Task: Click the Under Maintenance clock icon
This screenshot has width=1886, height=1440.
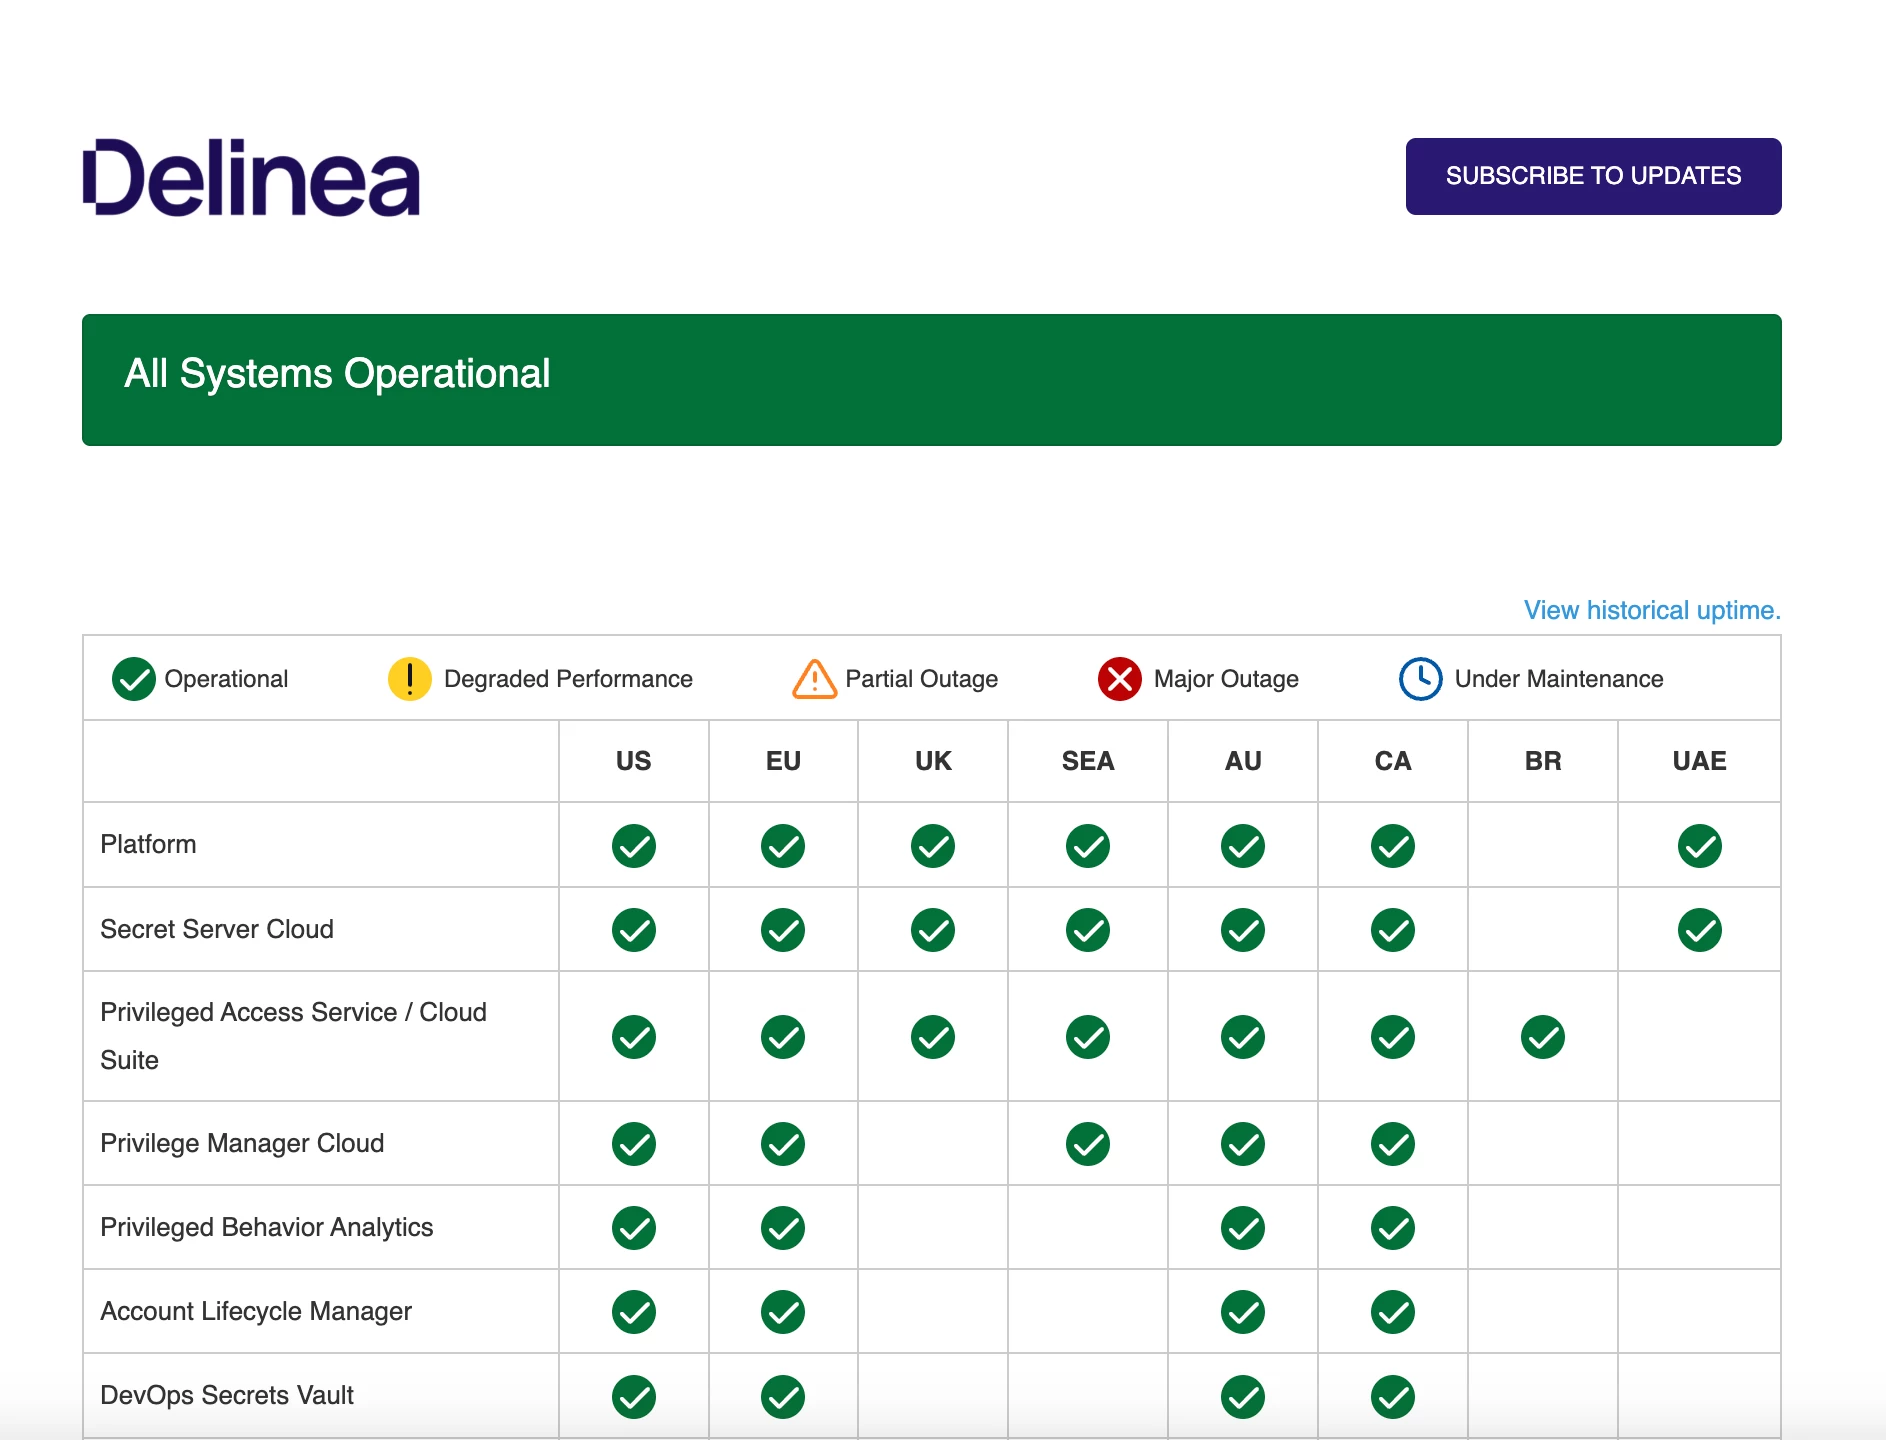Action: [1421, 679]
